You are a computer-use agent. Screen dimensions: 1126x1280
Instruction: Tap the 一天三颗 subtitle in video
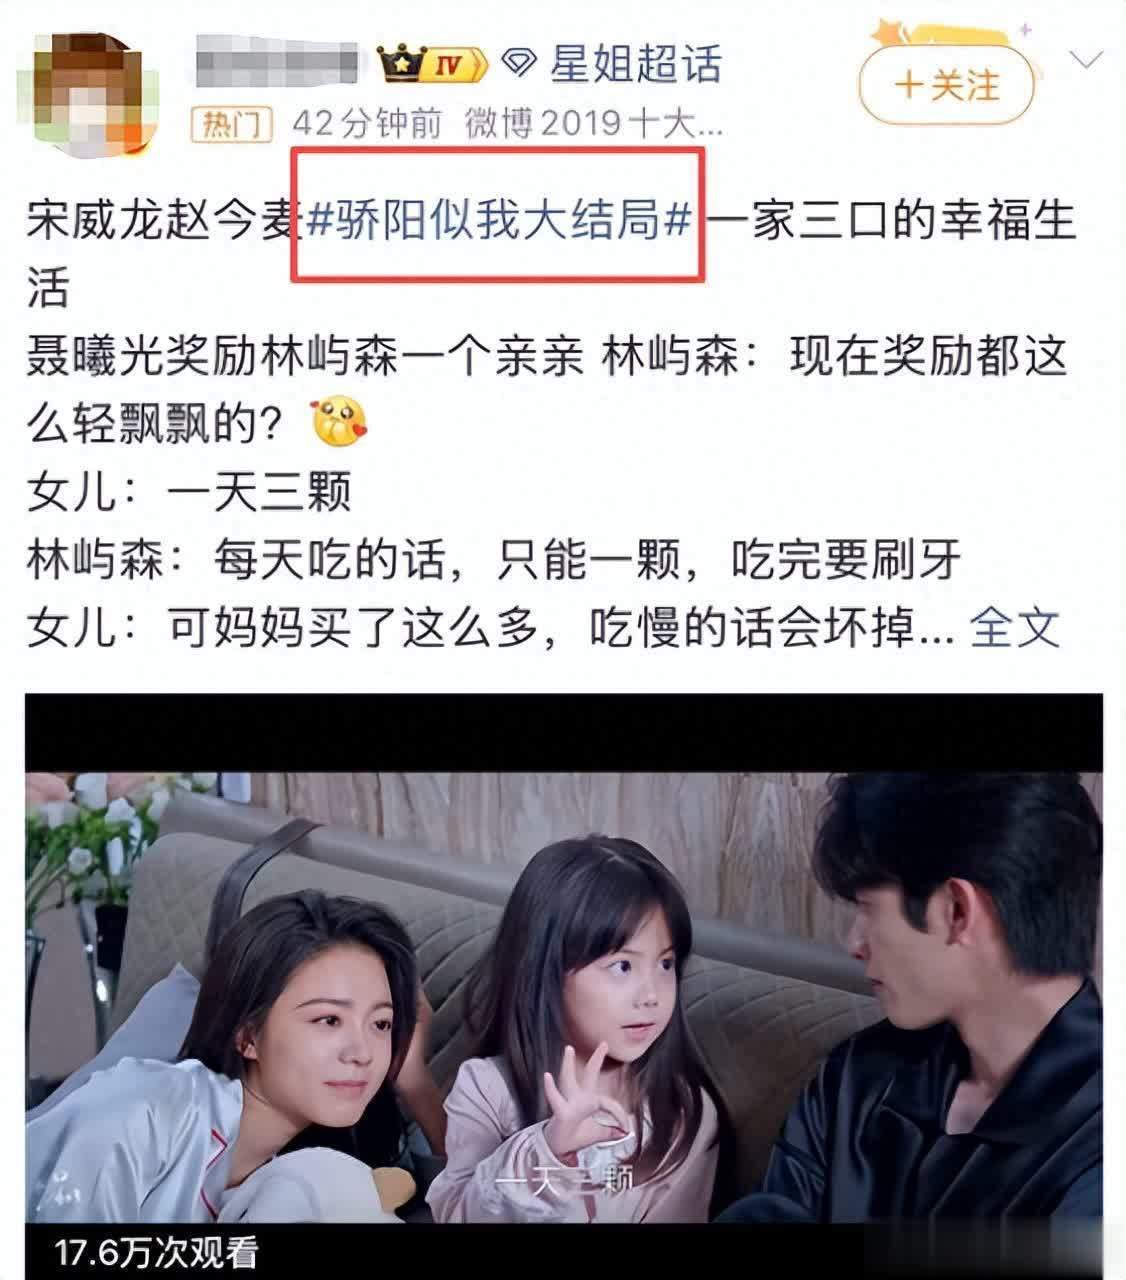click(565, 1182)
